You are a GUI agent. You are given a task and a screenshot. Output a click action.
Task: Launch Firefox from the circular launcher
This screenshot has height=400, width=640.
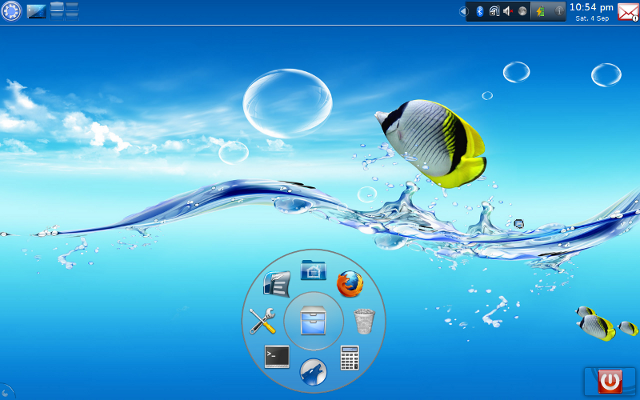pos(350,283)
